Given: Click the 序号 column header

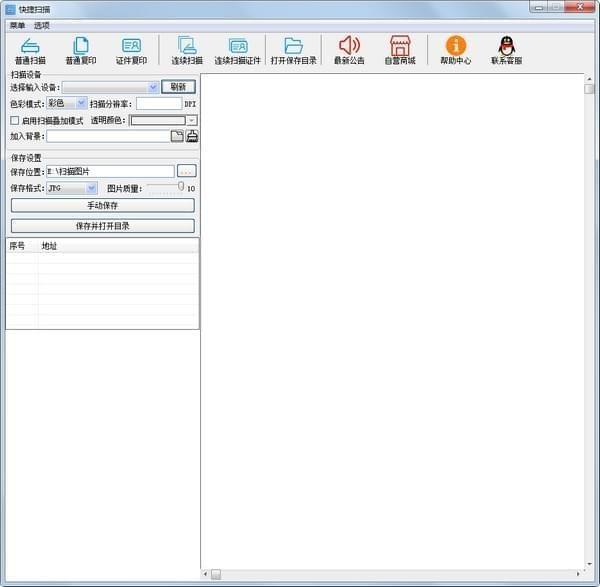Looking at the screenshot, I should 22,246.
